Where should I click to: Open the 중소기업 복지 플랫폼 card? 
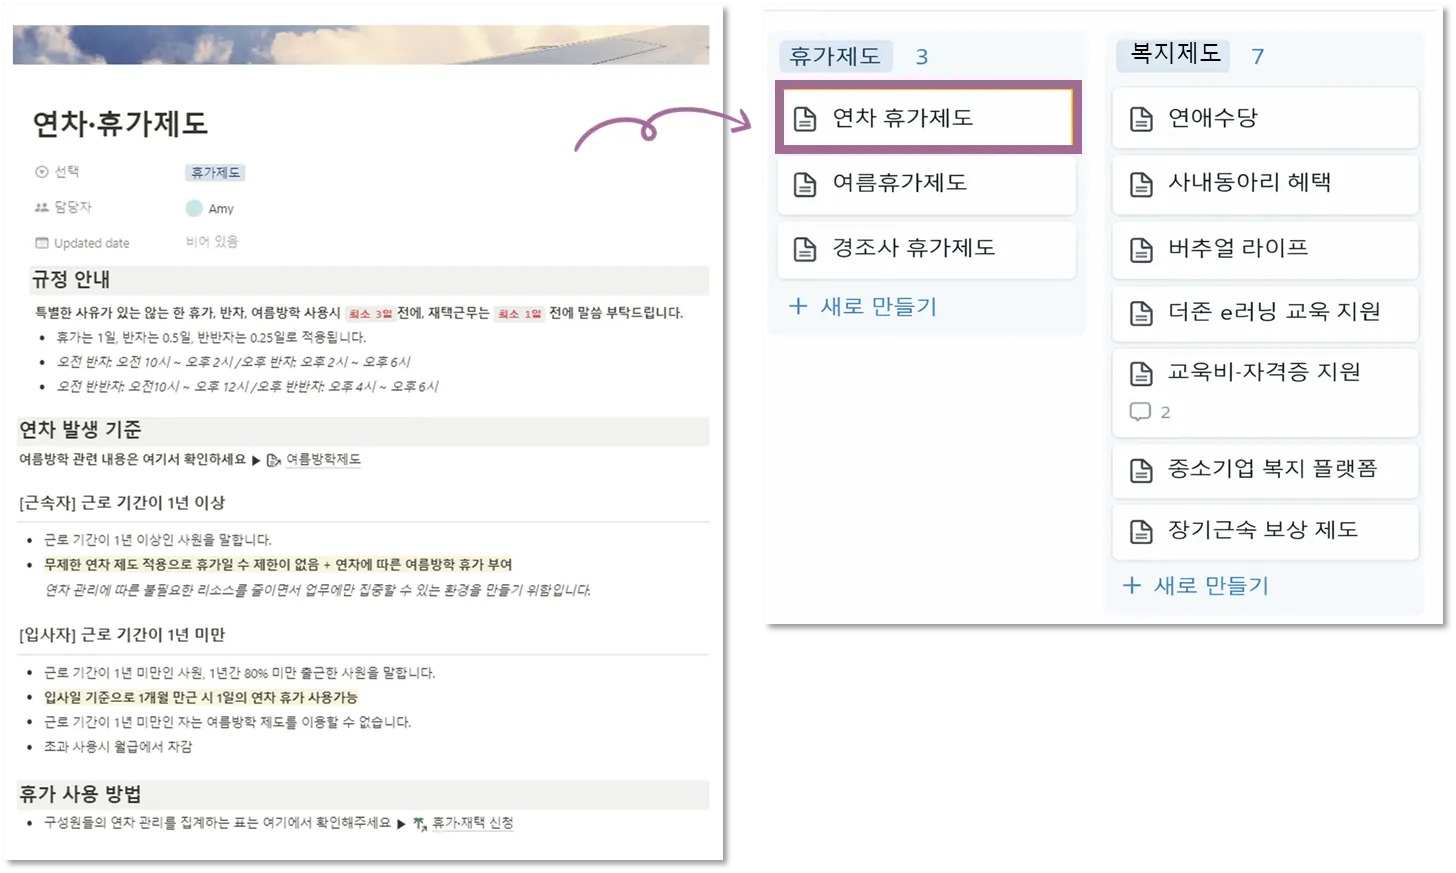pos(1265,470)
